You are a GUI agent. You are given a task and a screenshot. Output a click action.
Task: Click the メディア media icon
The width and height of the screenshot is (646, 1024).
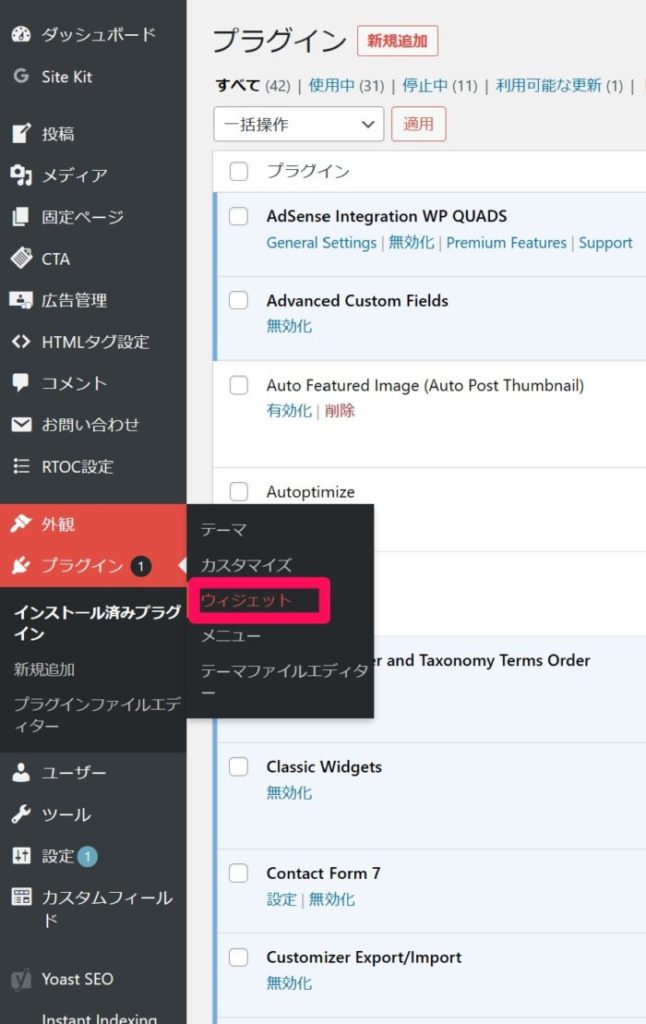coord(21,175)
